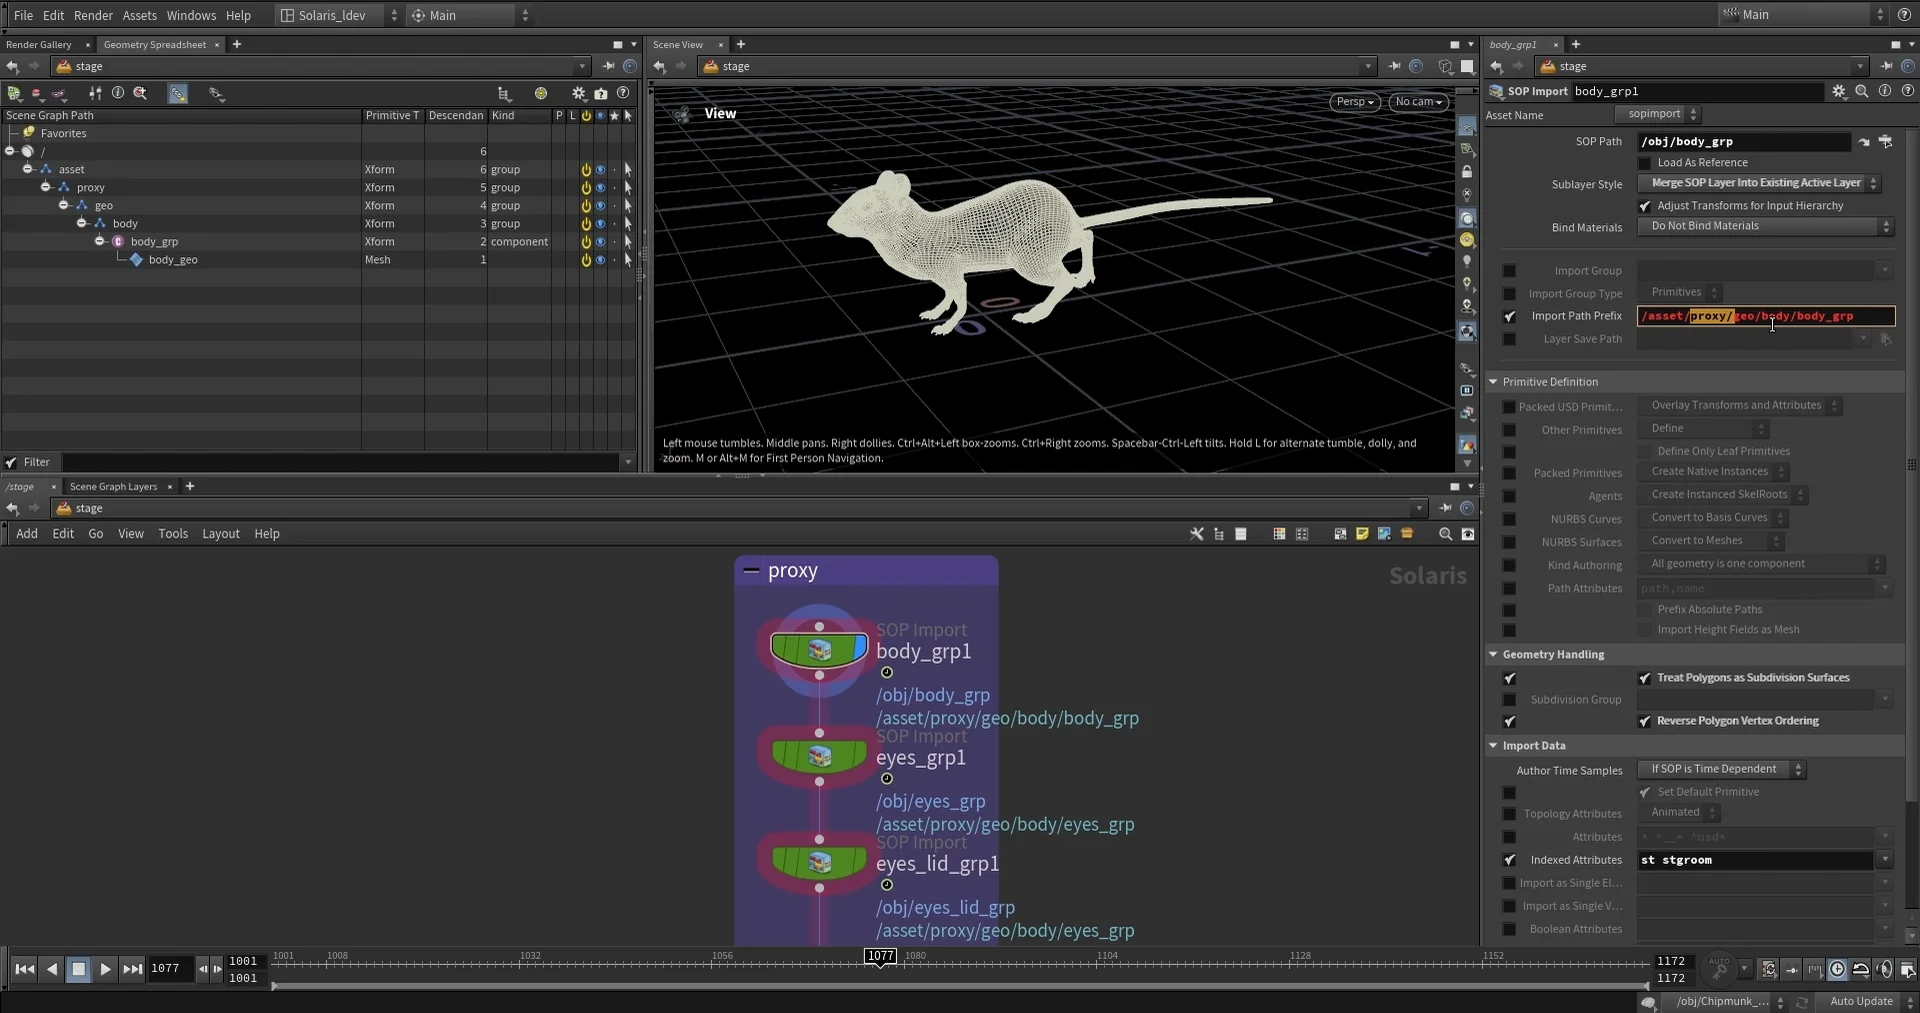The height and width of the screenshot is (1013, 1920).
Task: Collapse the proxy item in the Scene Graph Path
Action: pyautogui.click(x=44, y=187)
